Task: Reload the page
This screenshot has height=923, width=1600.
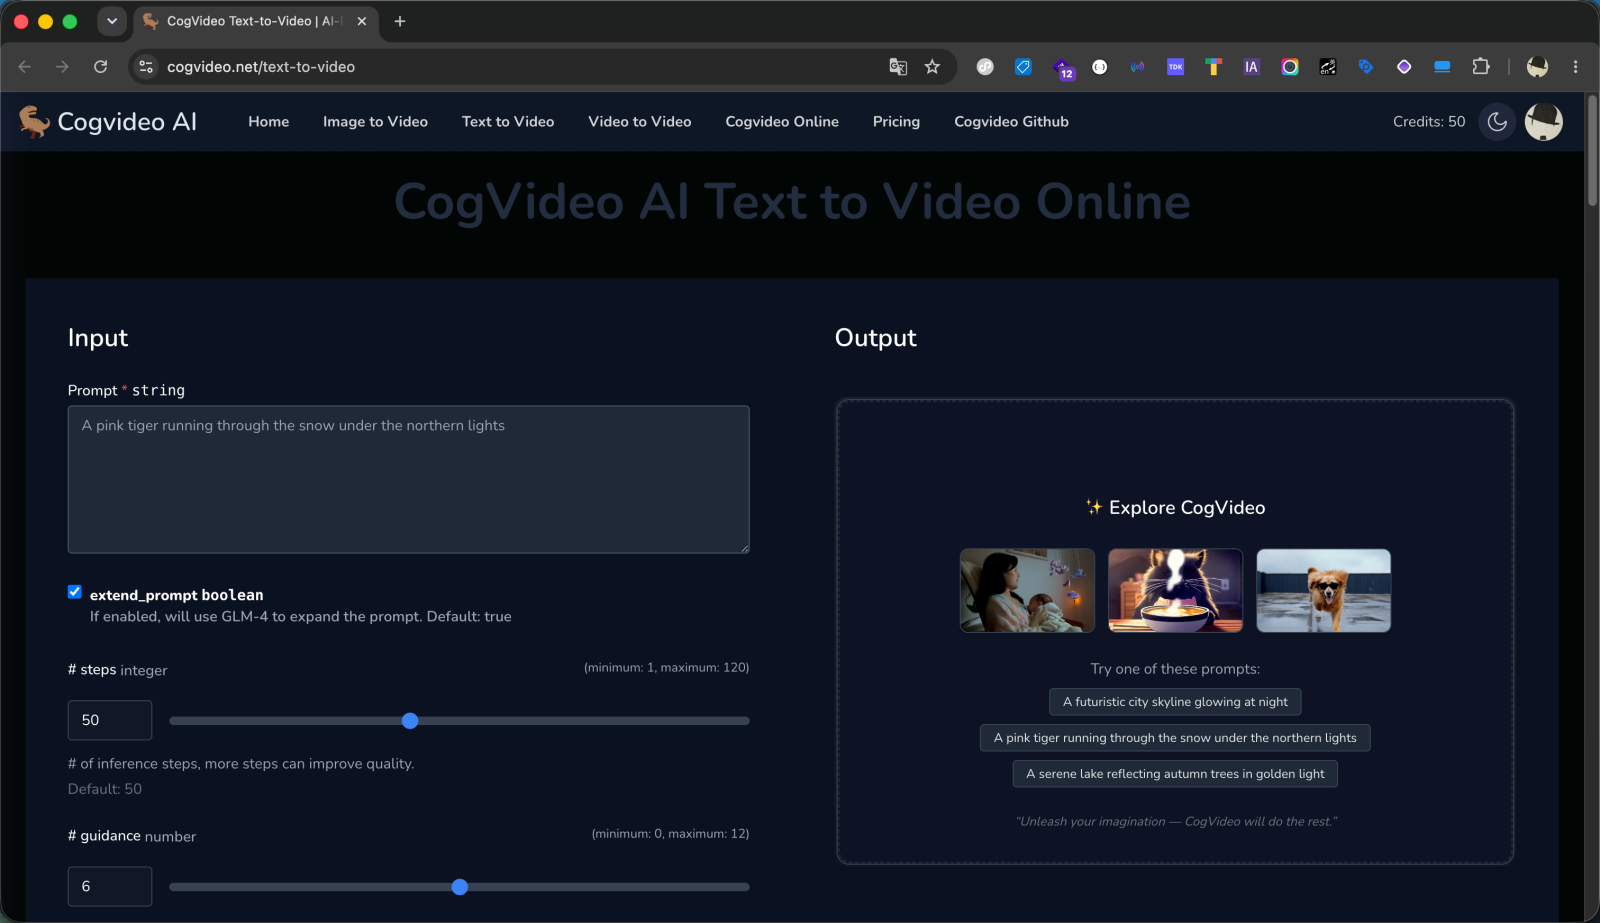Action: click(x=101, y=67)
